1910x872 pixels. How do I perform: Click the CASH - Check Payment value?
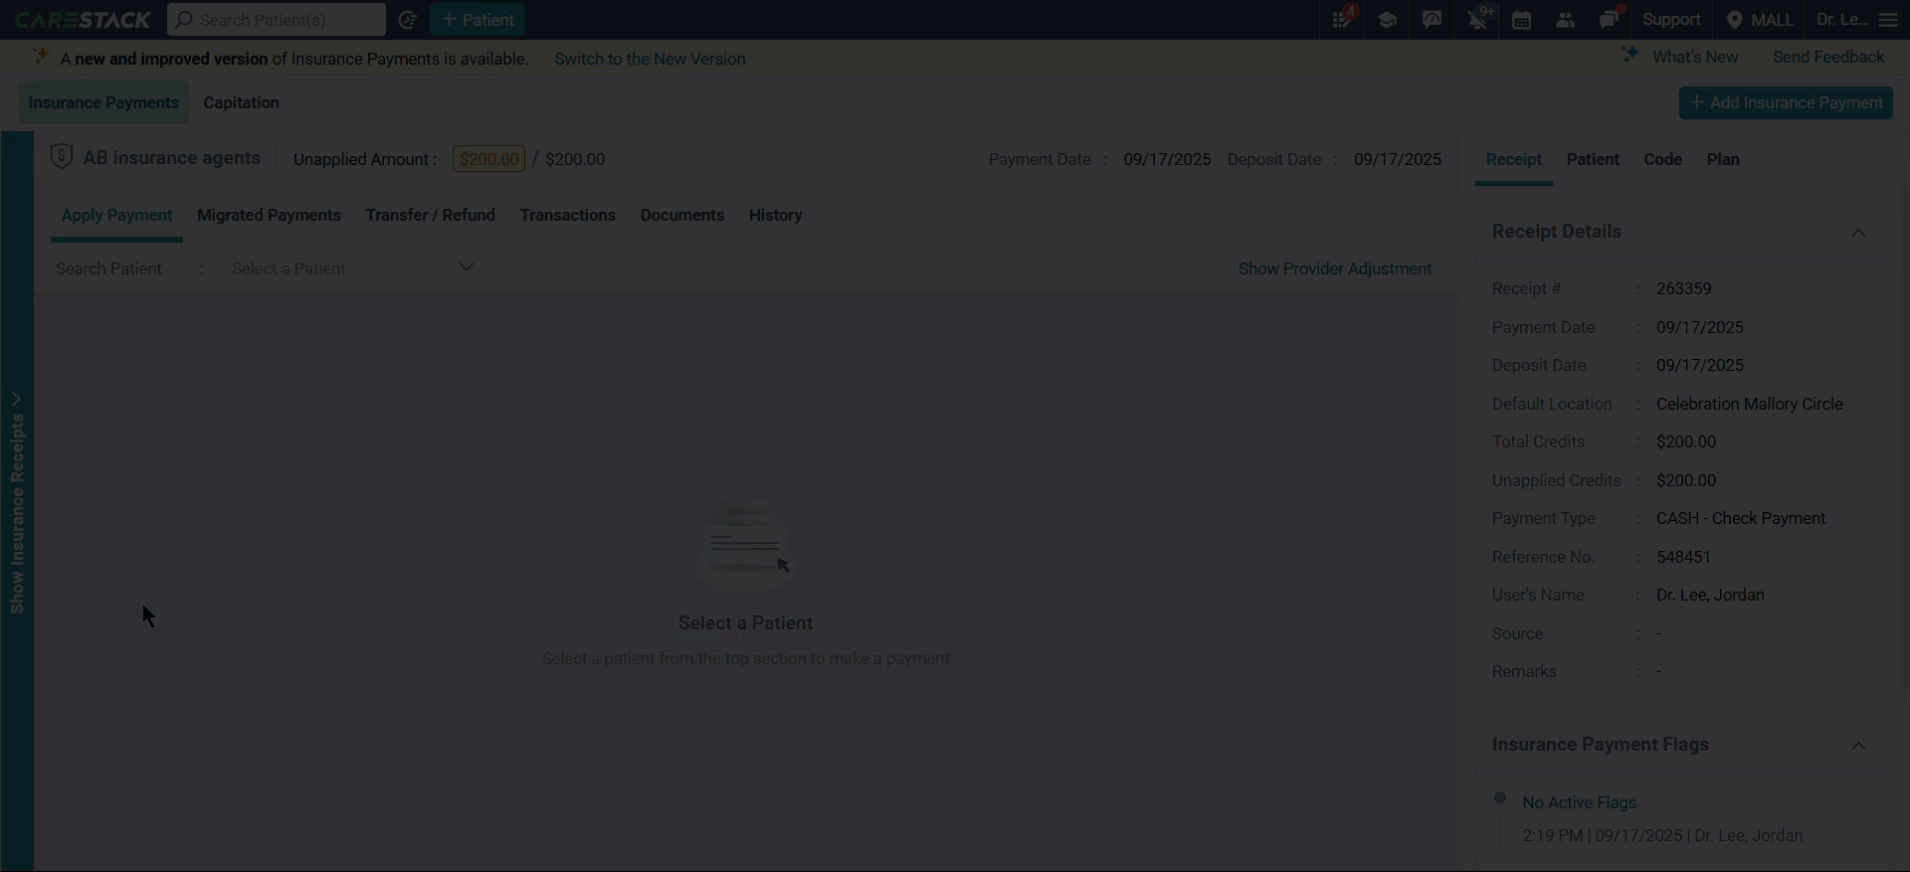(x=1740, y=519)
